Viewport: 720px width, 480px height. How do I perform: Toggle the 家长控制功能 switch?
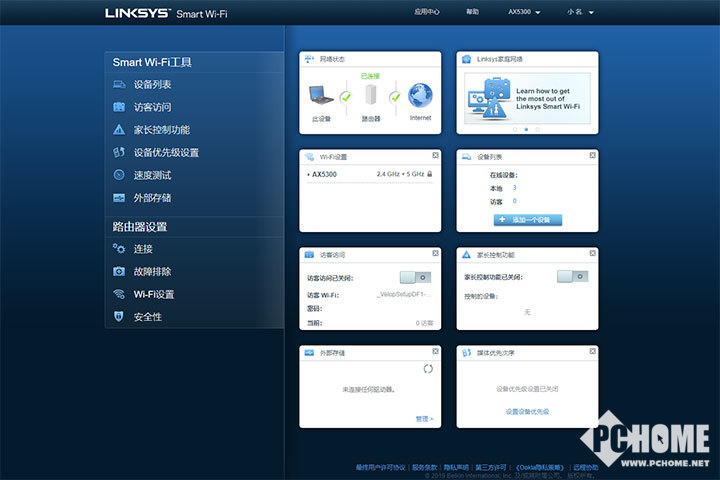tap(572, 277)
